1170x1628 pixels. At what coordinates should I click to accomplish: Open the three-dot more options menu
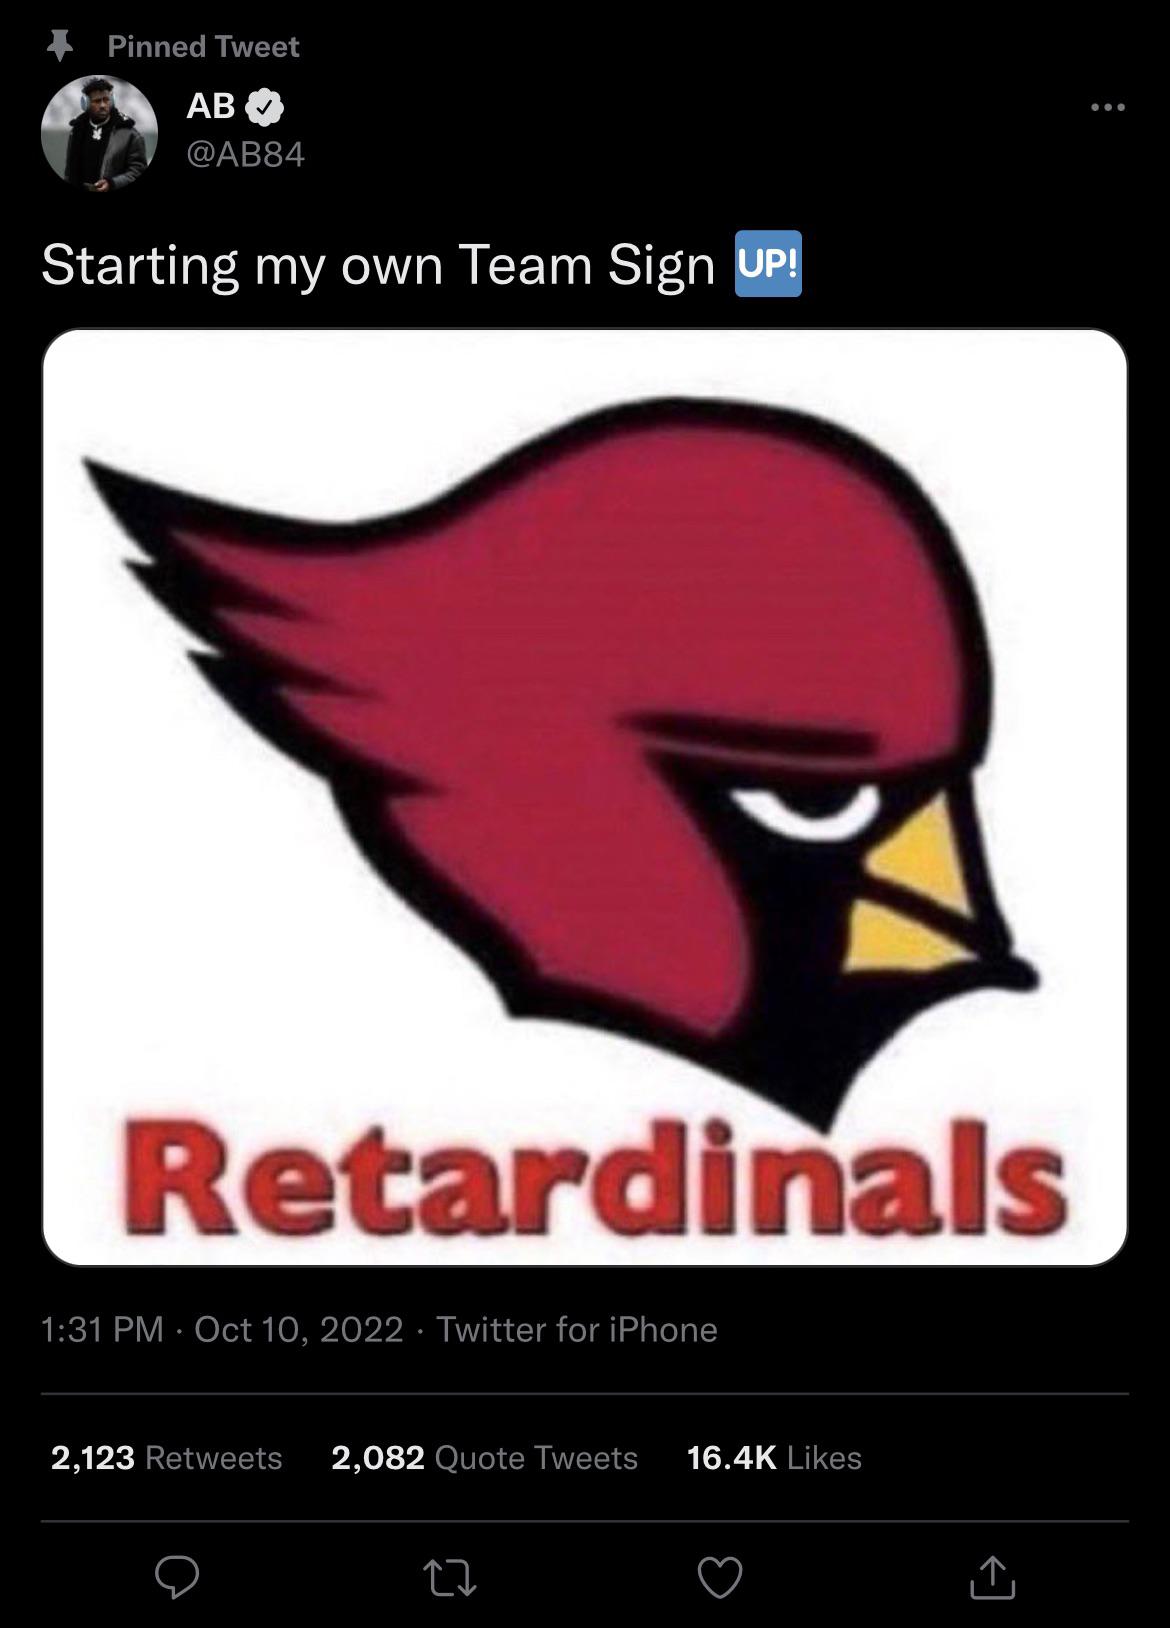point(1108,107)
